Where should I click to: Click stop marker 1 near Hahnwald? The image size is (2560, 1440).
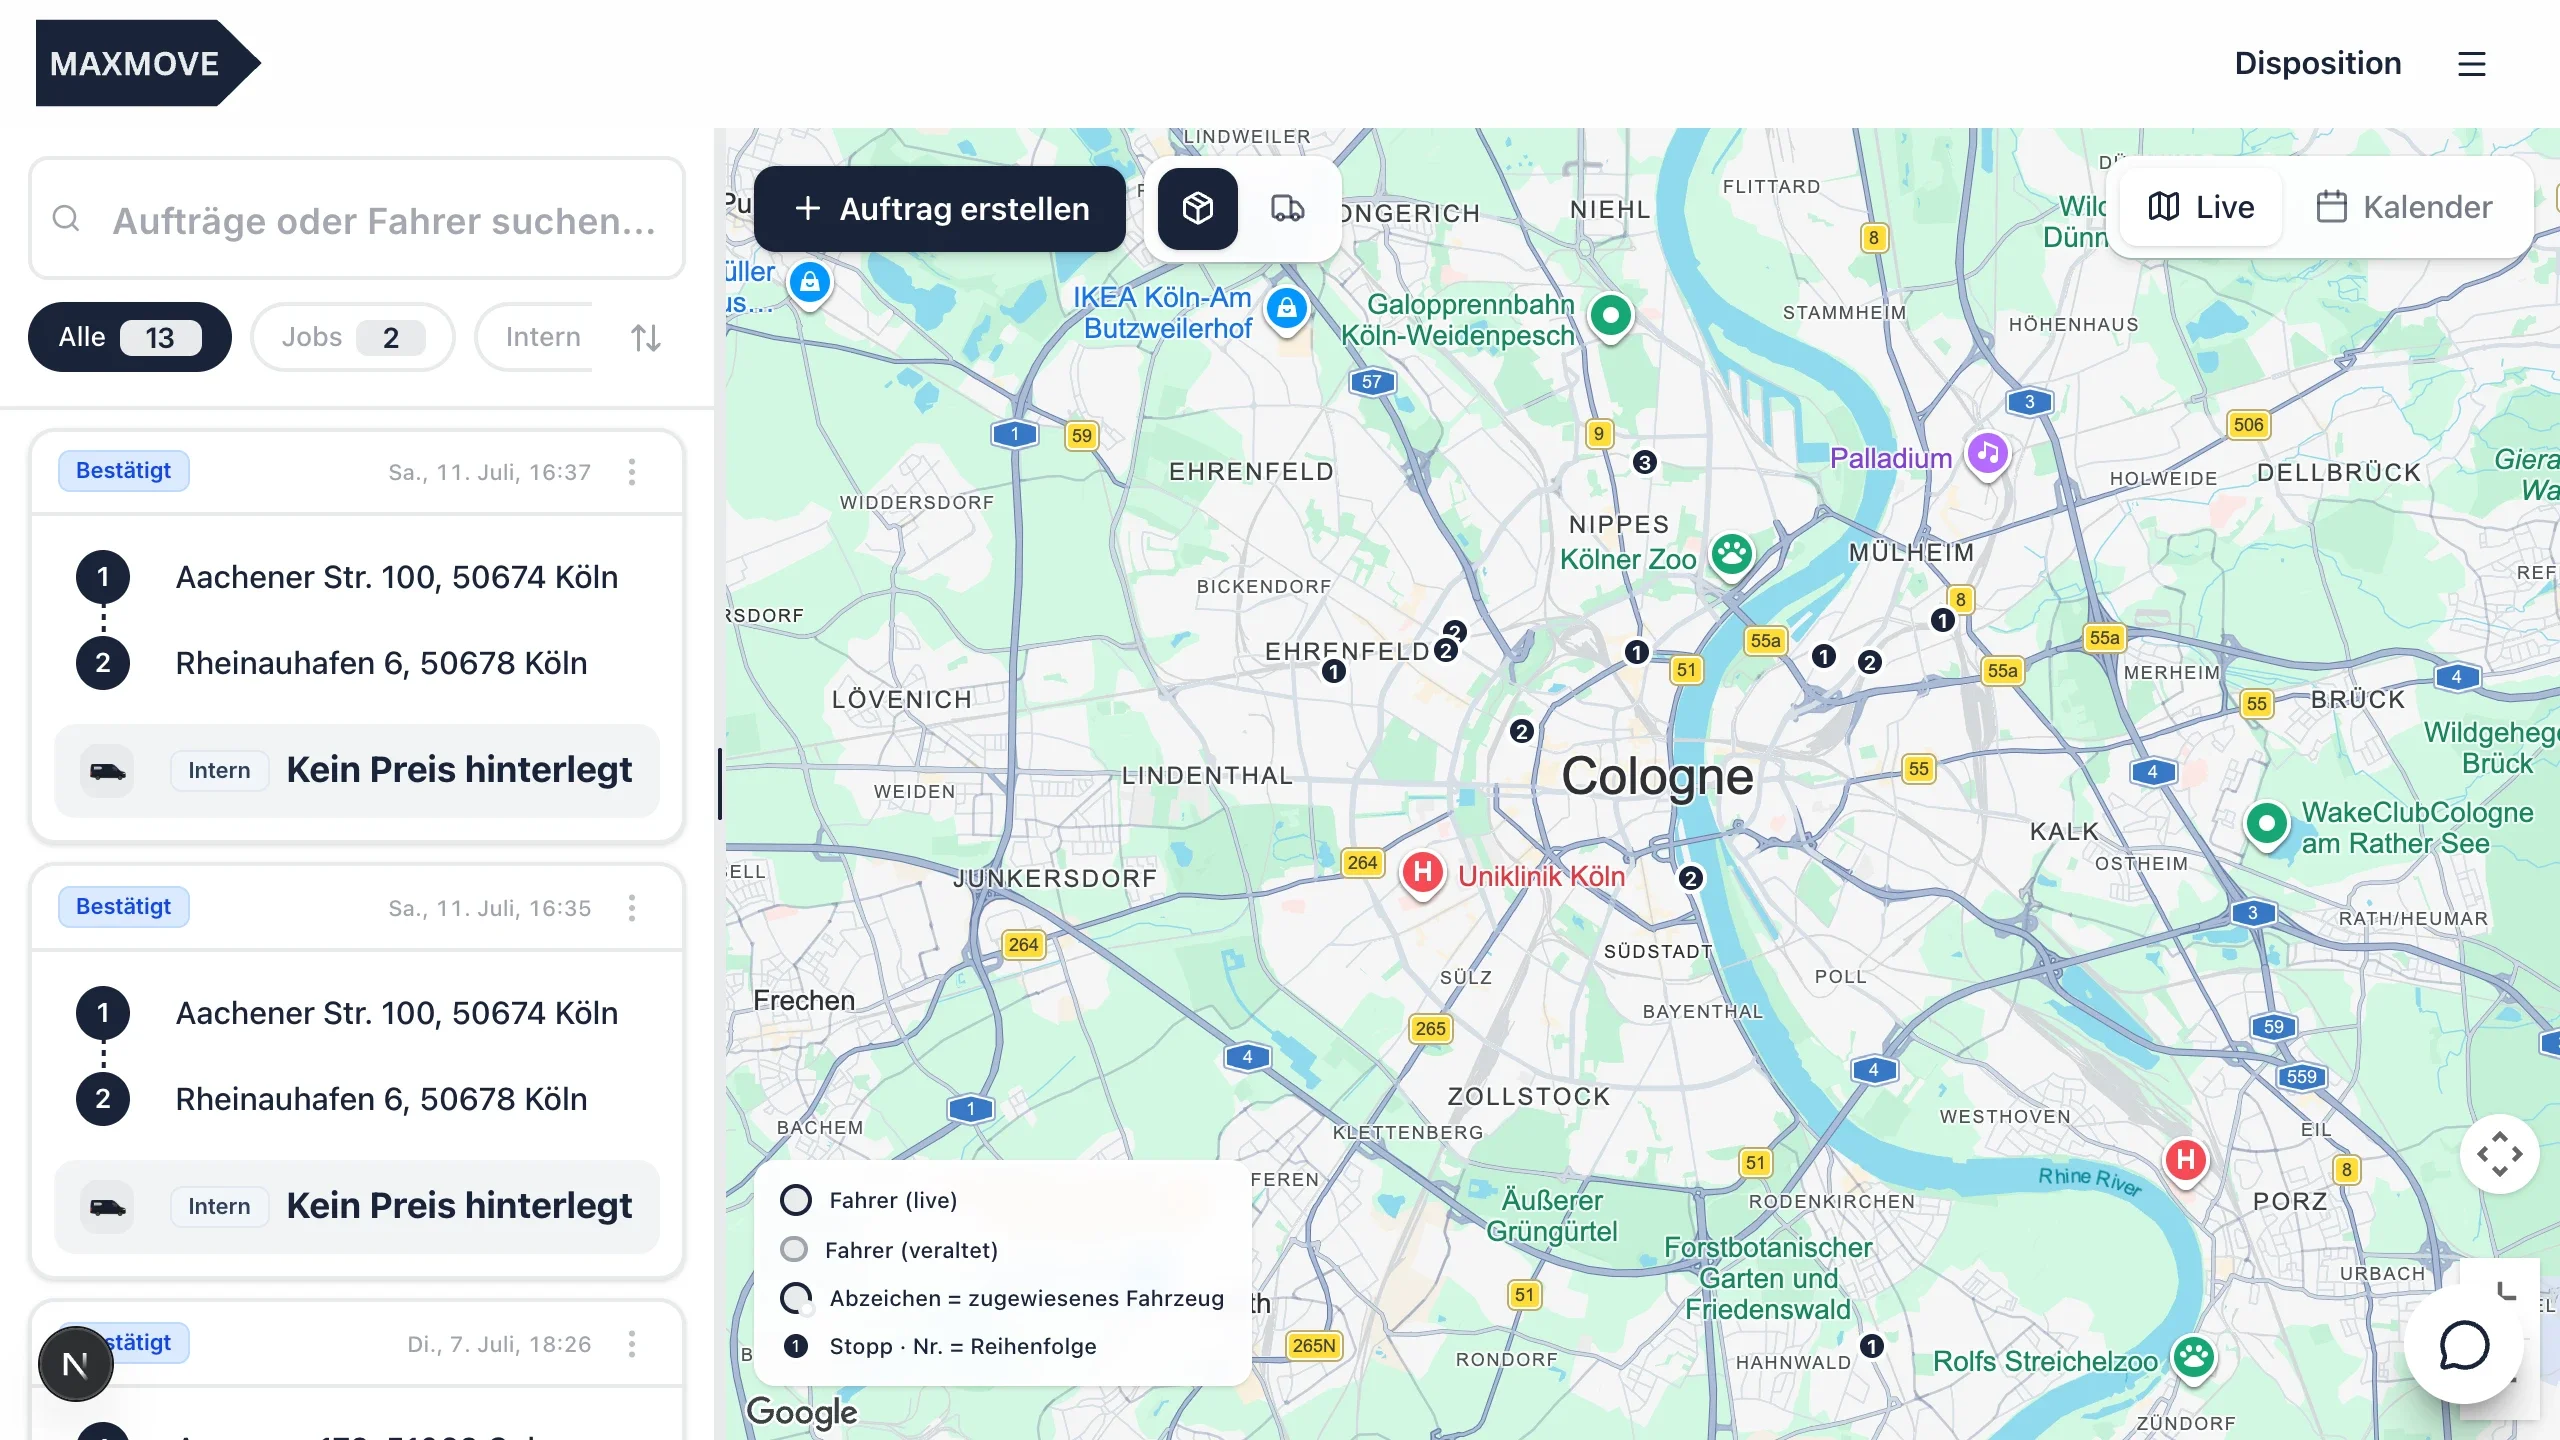point(1872,1346)
